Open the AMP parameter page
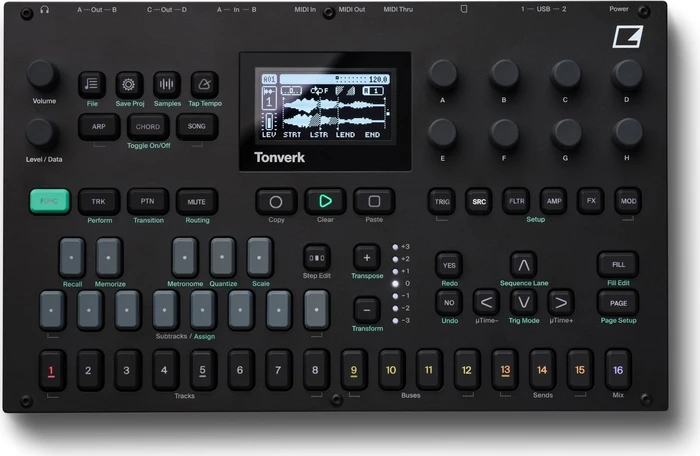Screen dimensions: 700x456 click(x=554, y=201)
